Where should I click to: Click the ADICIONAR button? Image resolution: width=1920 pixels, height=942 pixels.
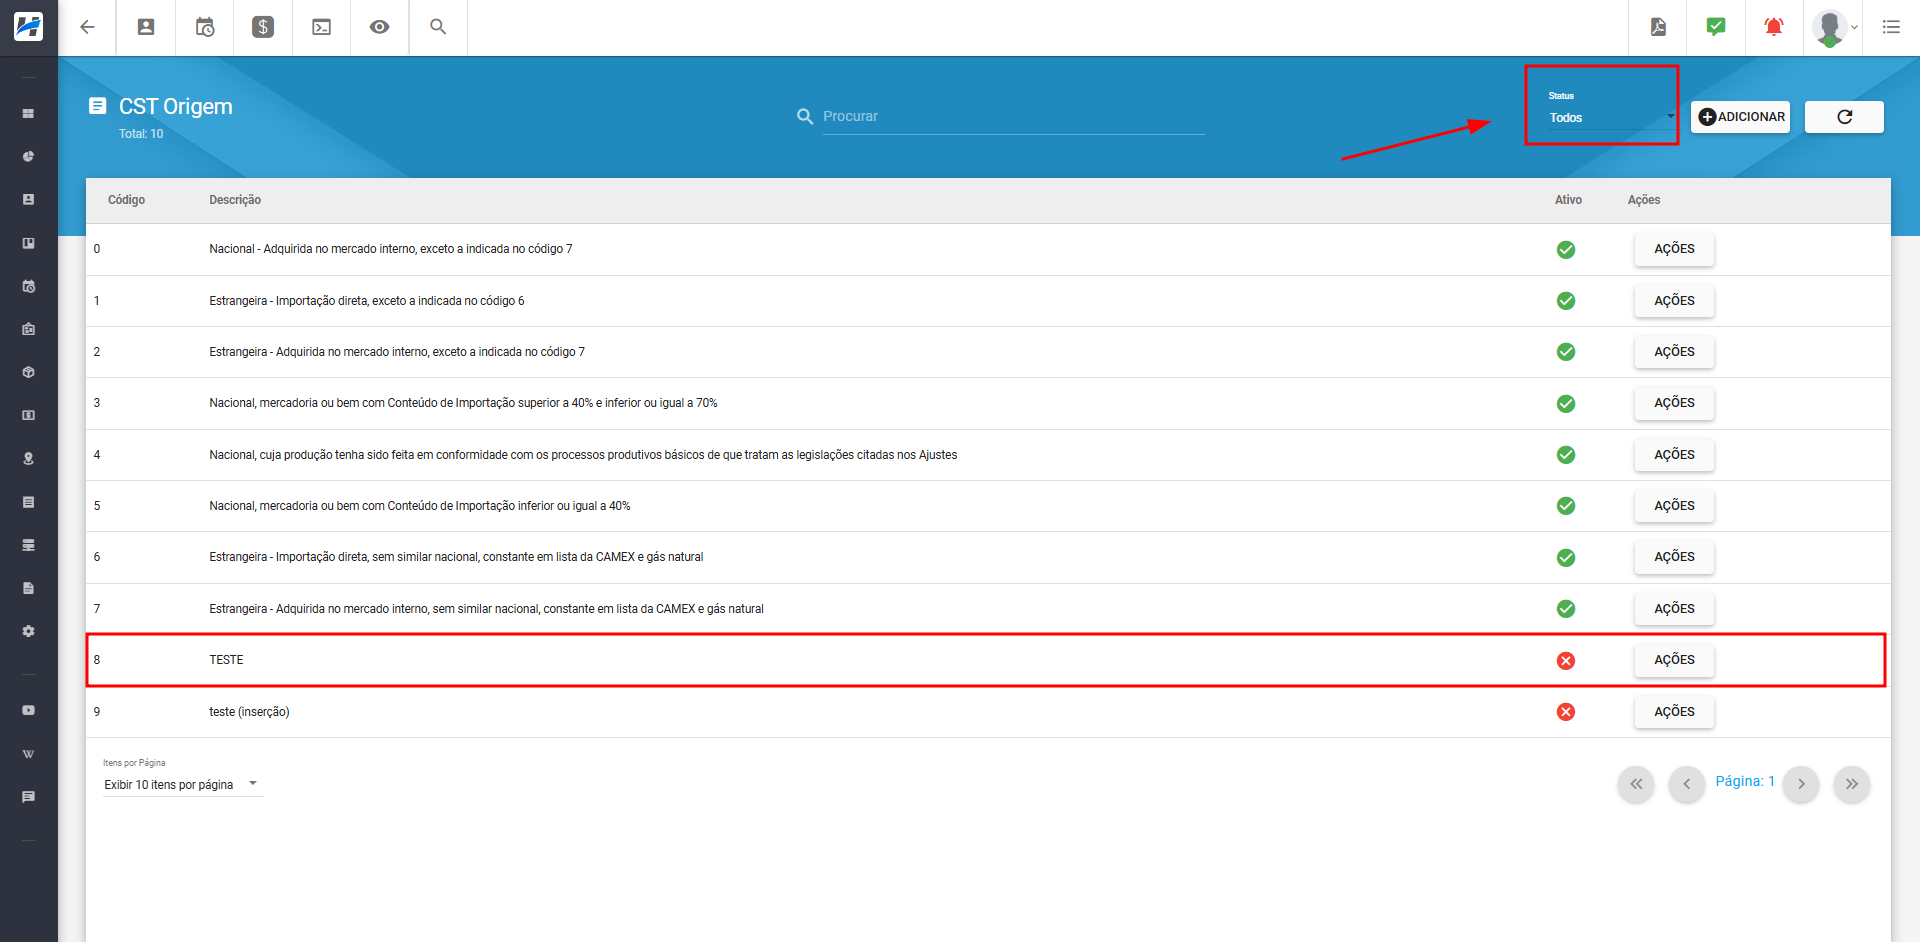click(1741, 117)
